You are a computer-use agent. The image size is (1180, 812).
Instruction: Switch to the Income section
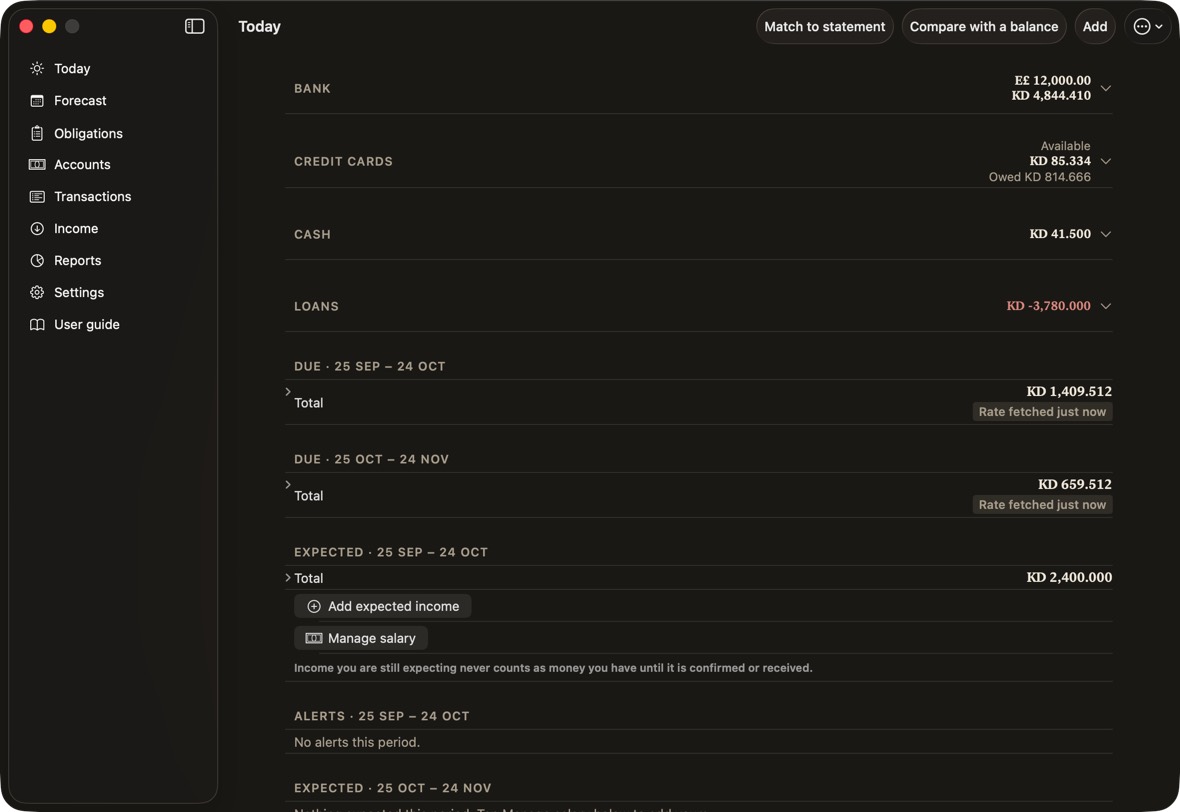[76, 229]
